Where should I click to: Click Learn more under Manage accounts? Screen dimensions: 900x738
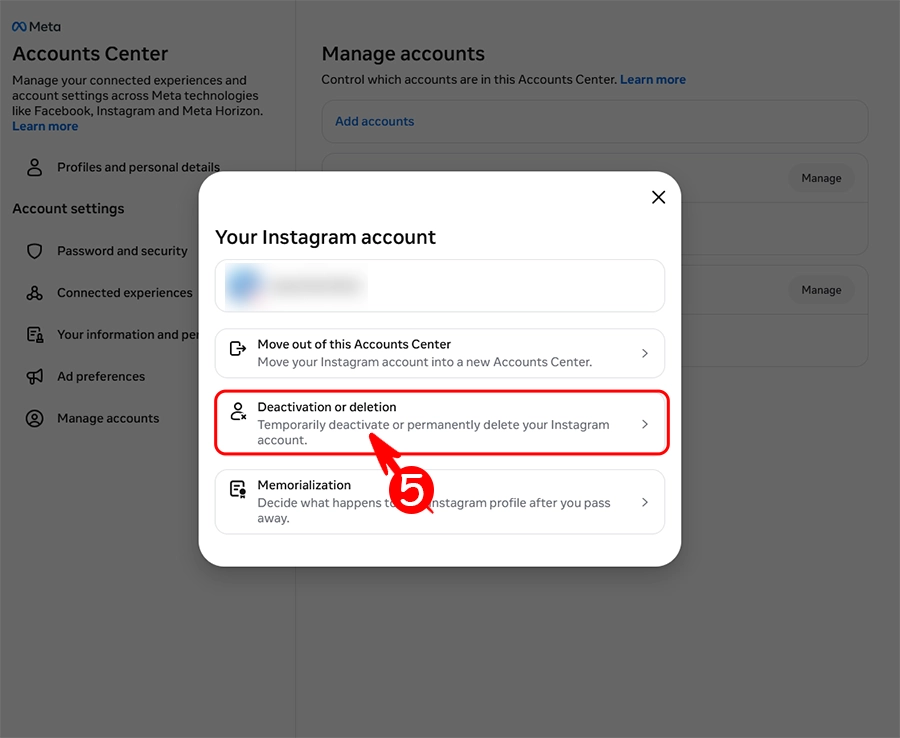653,79
